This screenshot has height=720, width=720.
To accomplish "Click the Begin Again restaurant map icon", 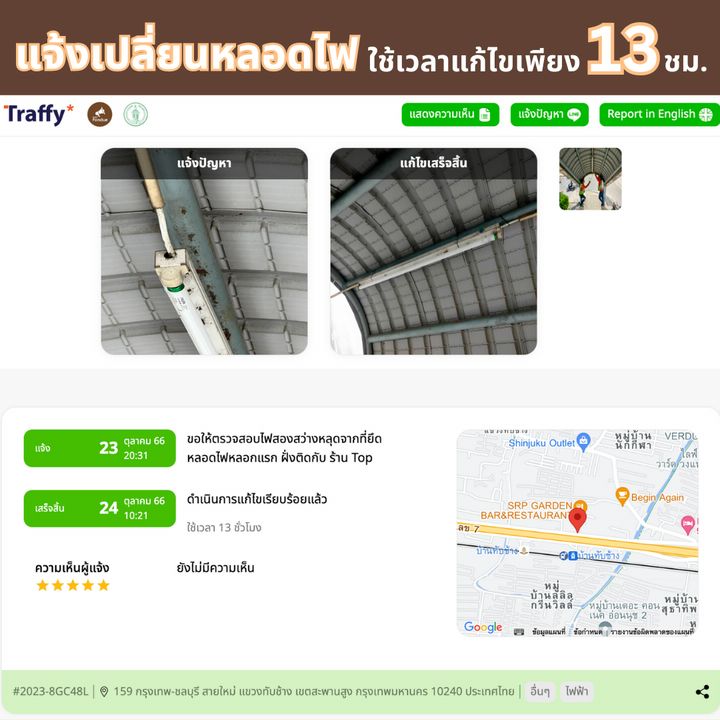I will pyautogui.click(x=622, y=496).
